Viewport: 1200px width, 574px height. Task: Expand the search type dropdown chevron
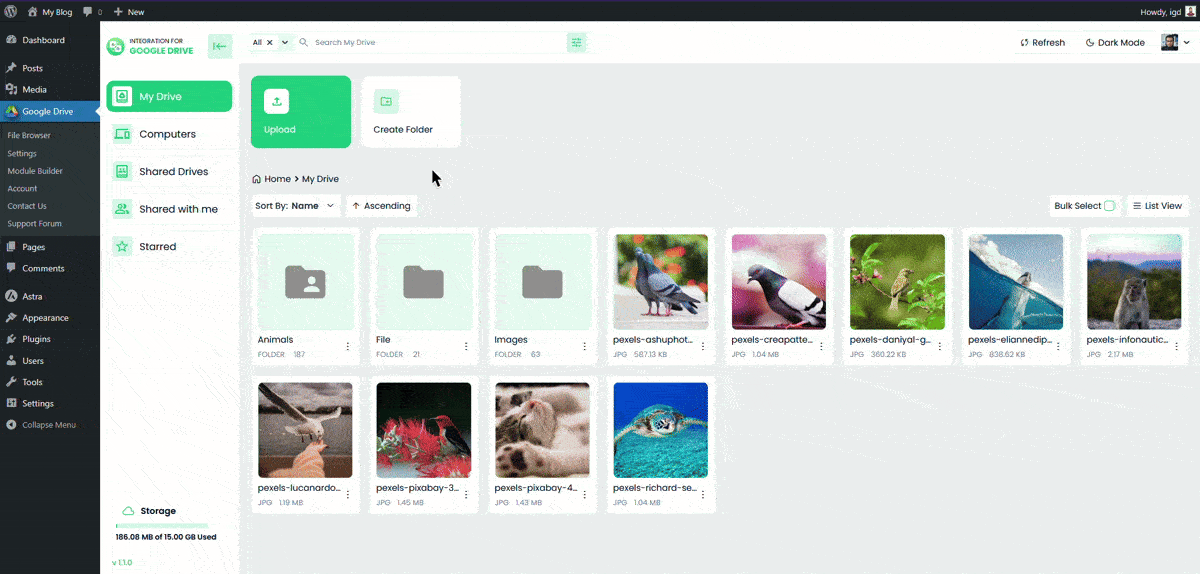(x=285, y=43)
